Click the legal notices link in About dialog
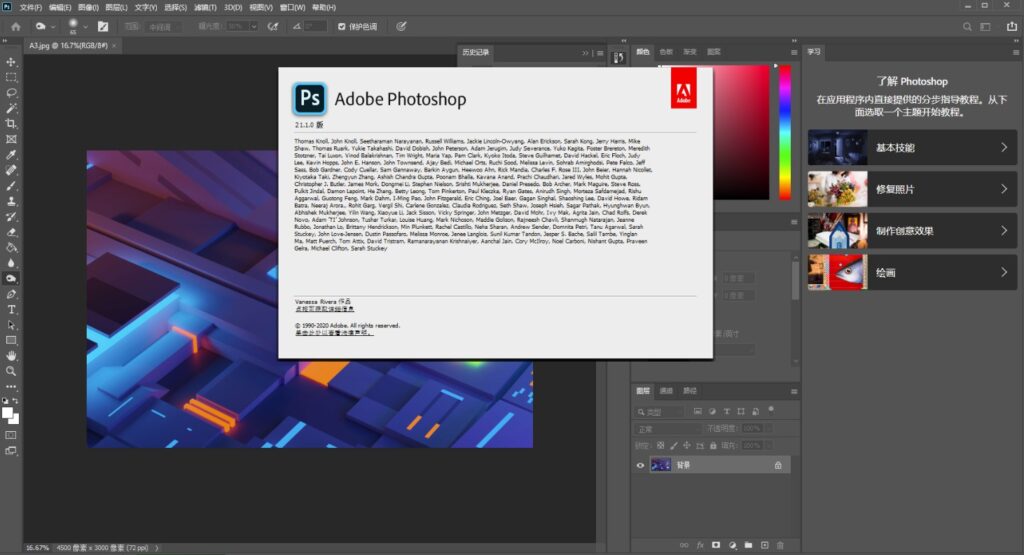Image resolution: width=1024 pixels, height=555 pixels. pos(333,333)
